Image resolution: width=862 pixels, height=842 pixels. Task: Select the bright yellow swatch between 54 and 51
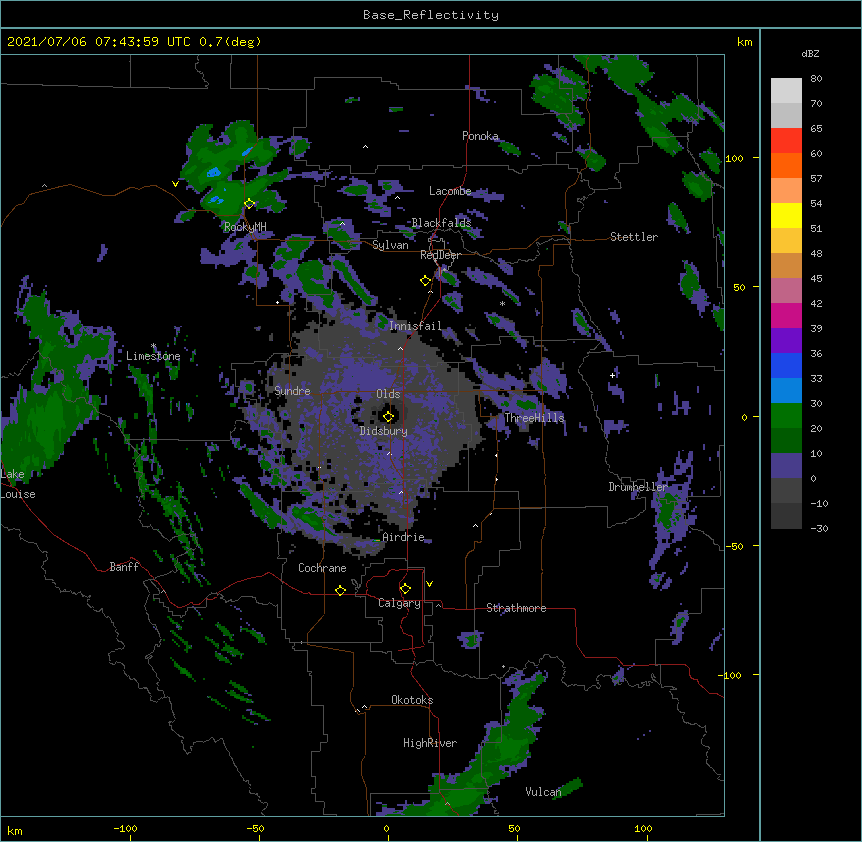[786, 215]
